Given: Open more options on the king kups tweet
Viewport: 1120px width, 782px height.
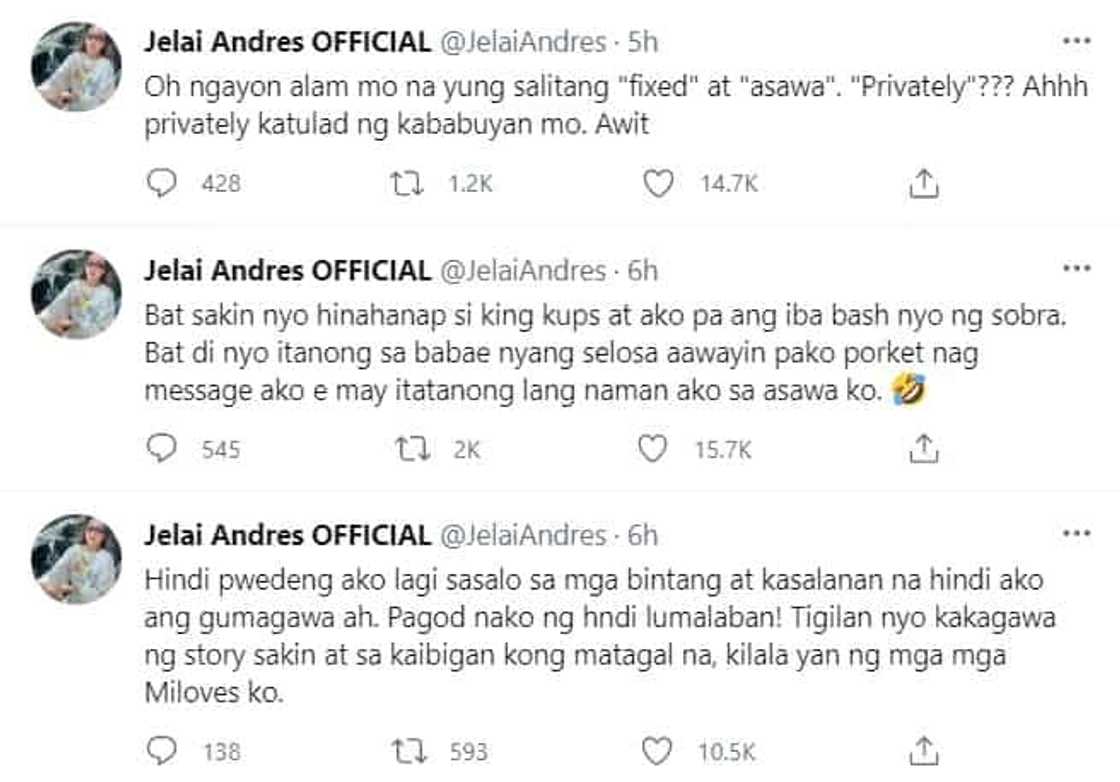Looking at the screenshot, I should click(x=1076, y=269).
